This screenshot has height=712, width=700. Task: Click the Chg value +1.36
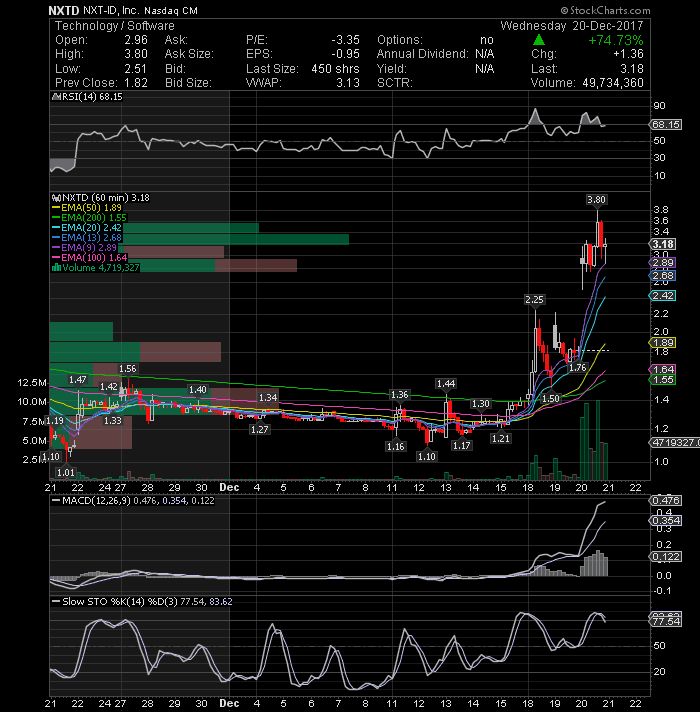click(628, 54)
